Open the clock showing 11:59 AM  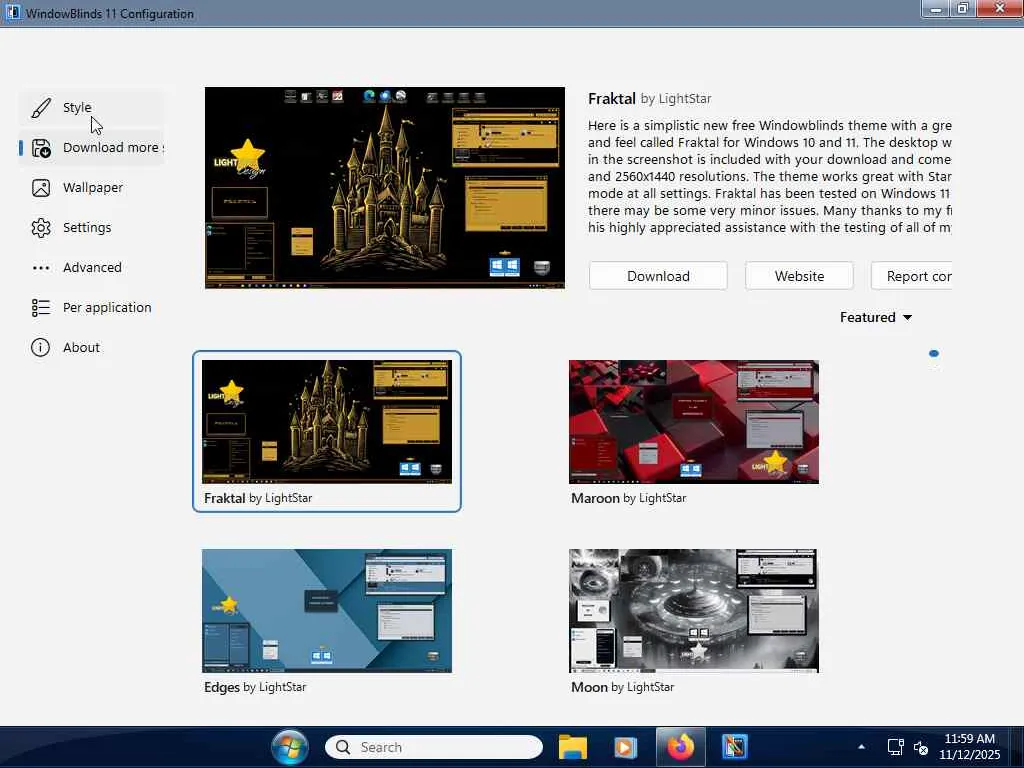970,746
